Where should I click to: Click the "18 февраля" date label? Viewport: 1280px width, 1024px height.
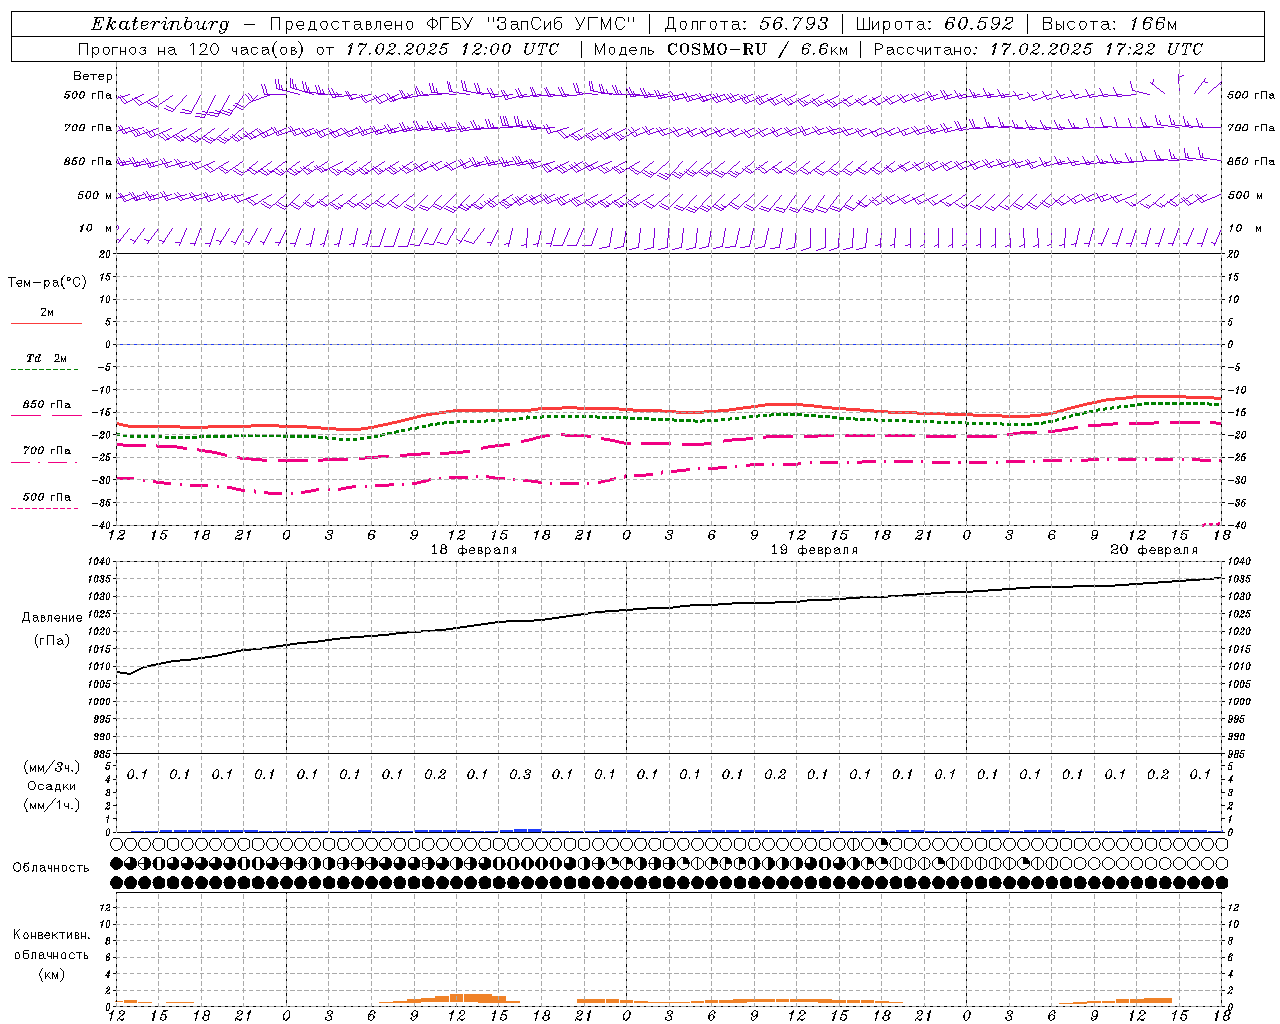point(474,550)
